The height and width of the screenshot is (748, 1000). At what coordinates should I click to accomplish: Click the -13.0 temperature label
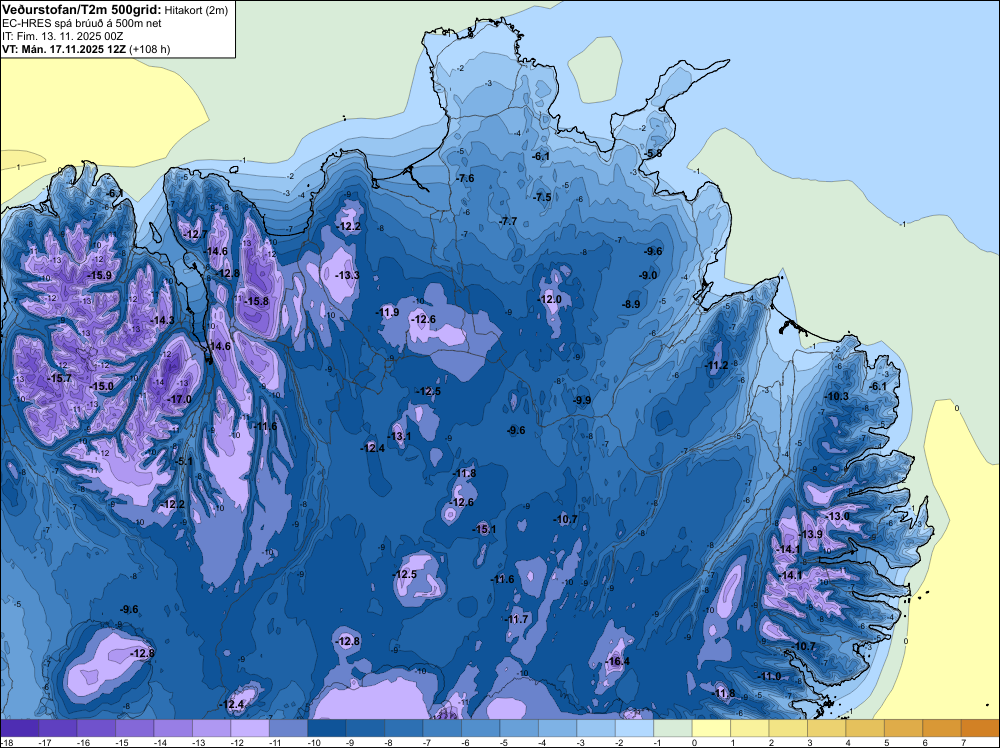pos(837,516)
